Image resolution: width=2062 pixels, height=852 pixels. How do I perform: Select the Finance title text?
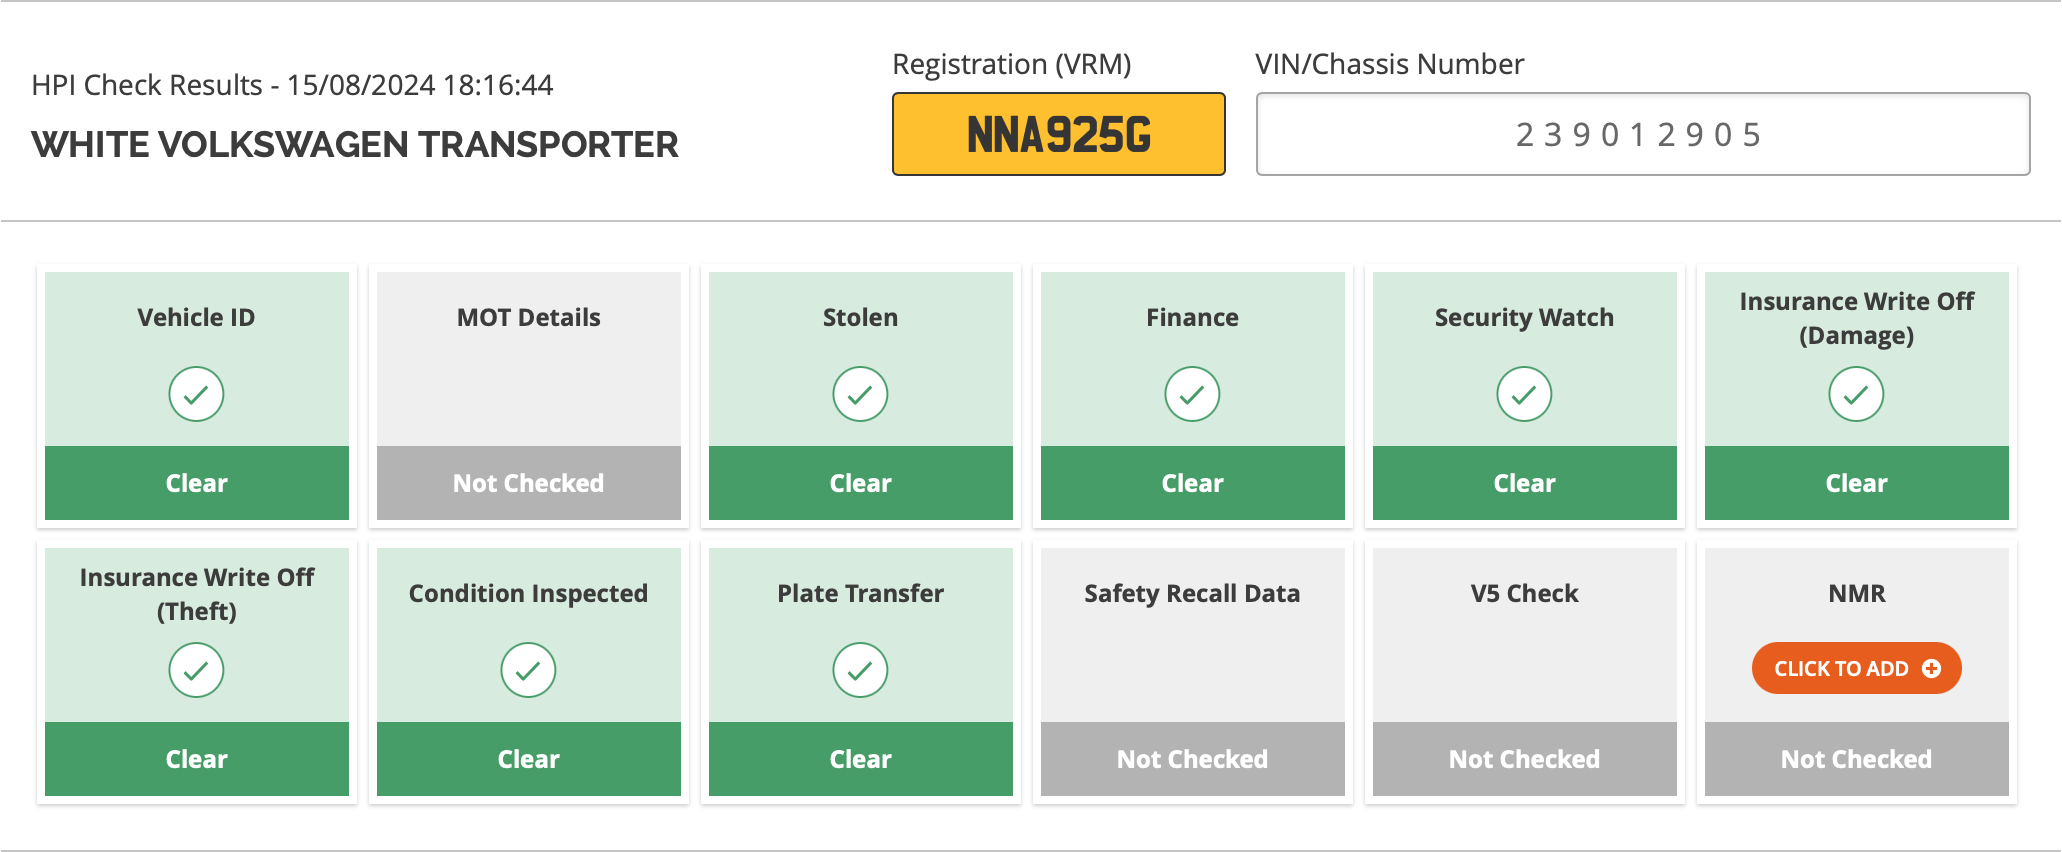(x=1192, y=318)
